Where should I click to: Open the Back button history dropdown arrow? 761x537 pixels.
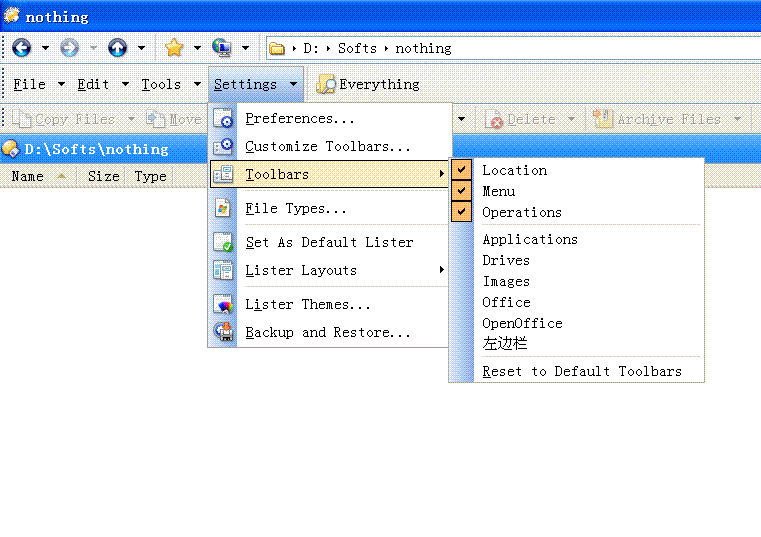[45, 48]
